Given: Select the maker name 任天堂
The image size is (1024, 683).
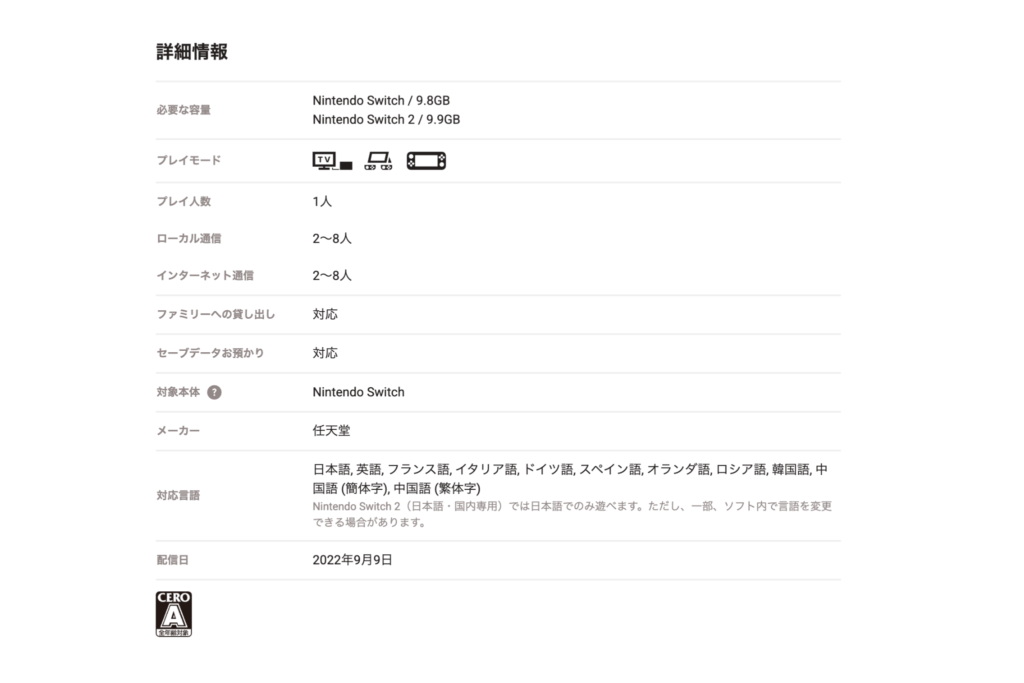Looking at the screenshot, I should click(331, 430).
